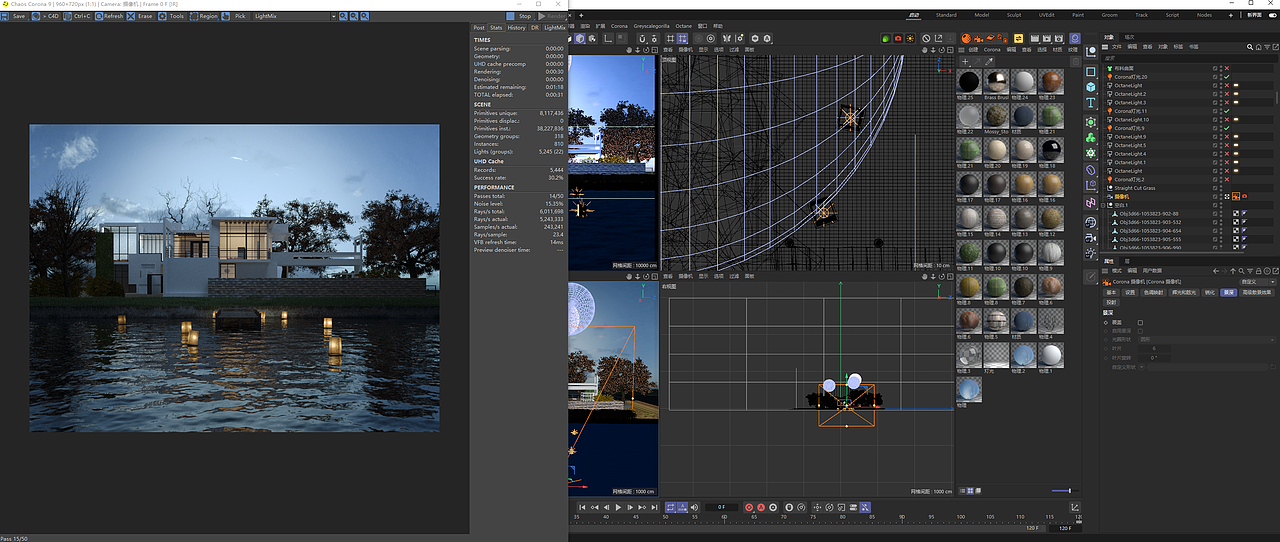The width and height of the screenshot is (1280, 542).
Task: Toggle timeline sound speaker icon
Action: click(x=694, y=507)
